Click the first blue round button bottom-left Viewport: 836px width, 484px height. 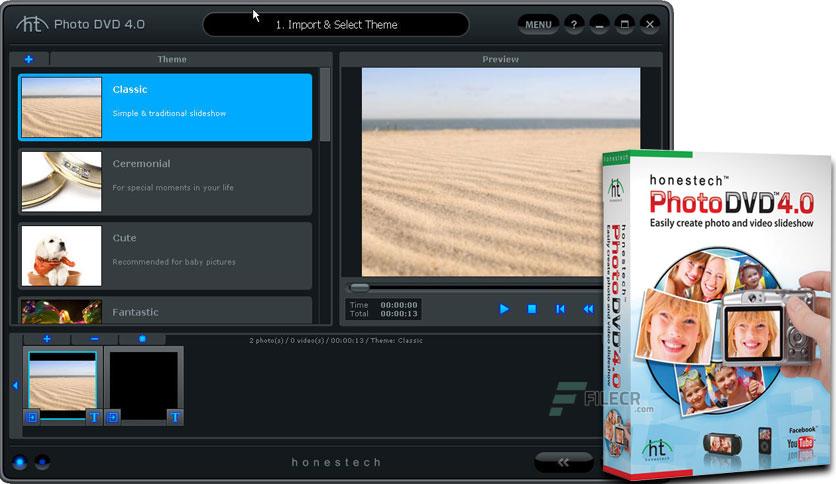pos(20,462)
